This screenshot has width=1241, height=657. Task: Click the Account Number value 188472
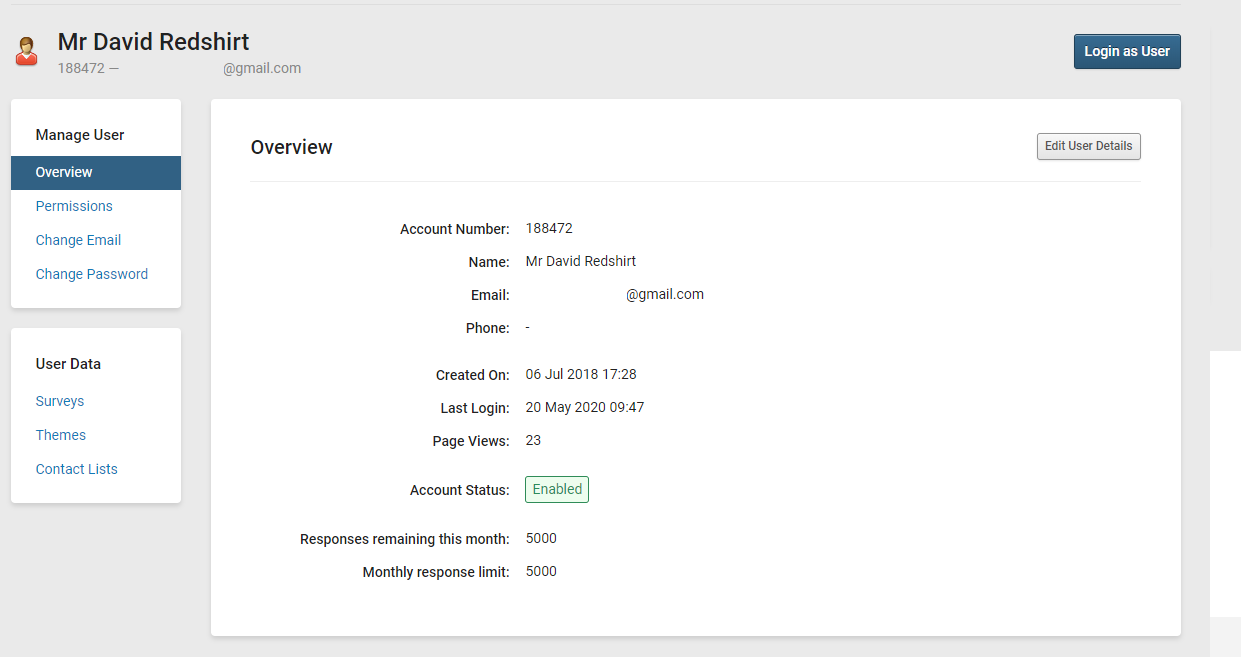point(549,228)
